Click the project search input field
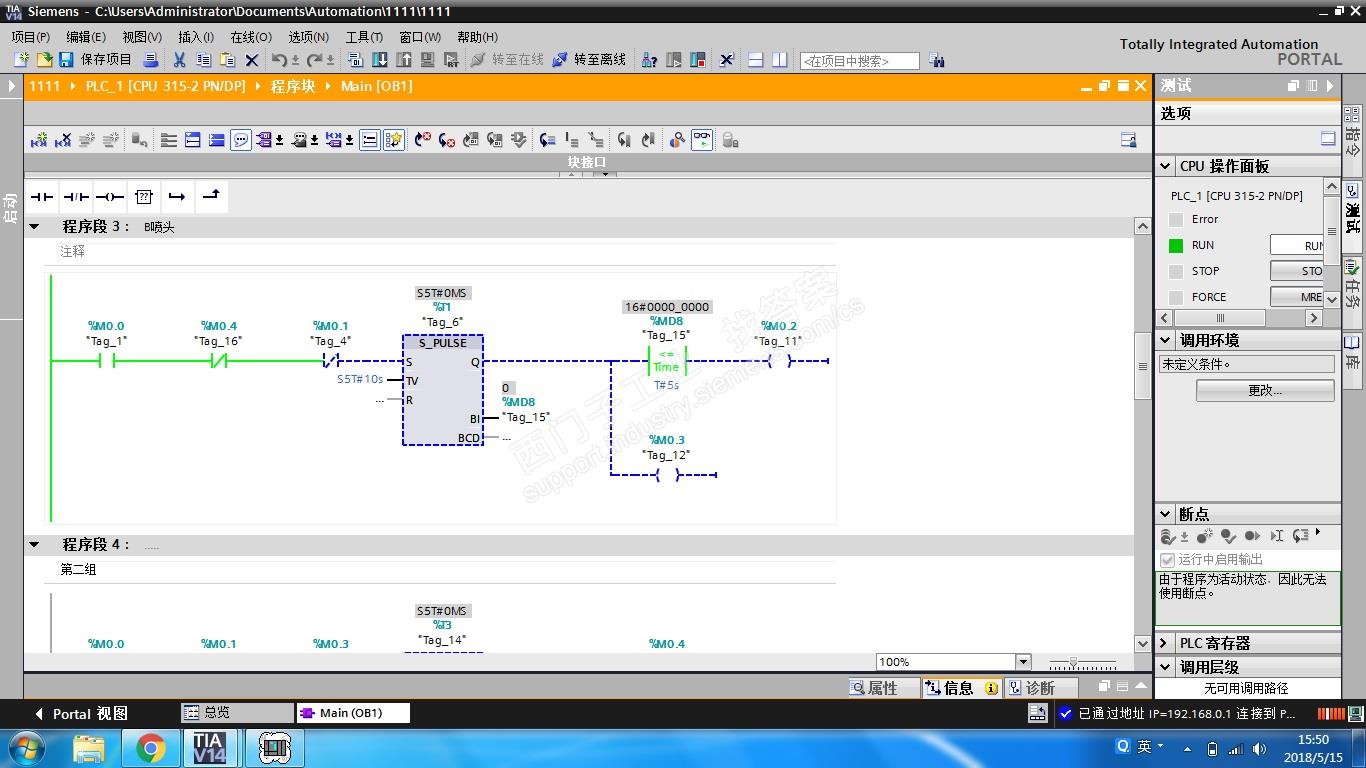 tap(859, 61)
